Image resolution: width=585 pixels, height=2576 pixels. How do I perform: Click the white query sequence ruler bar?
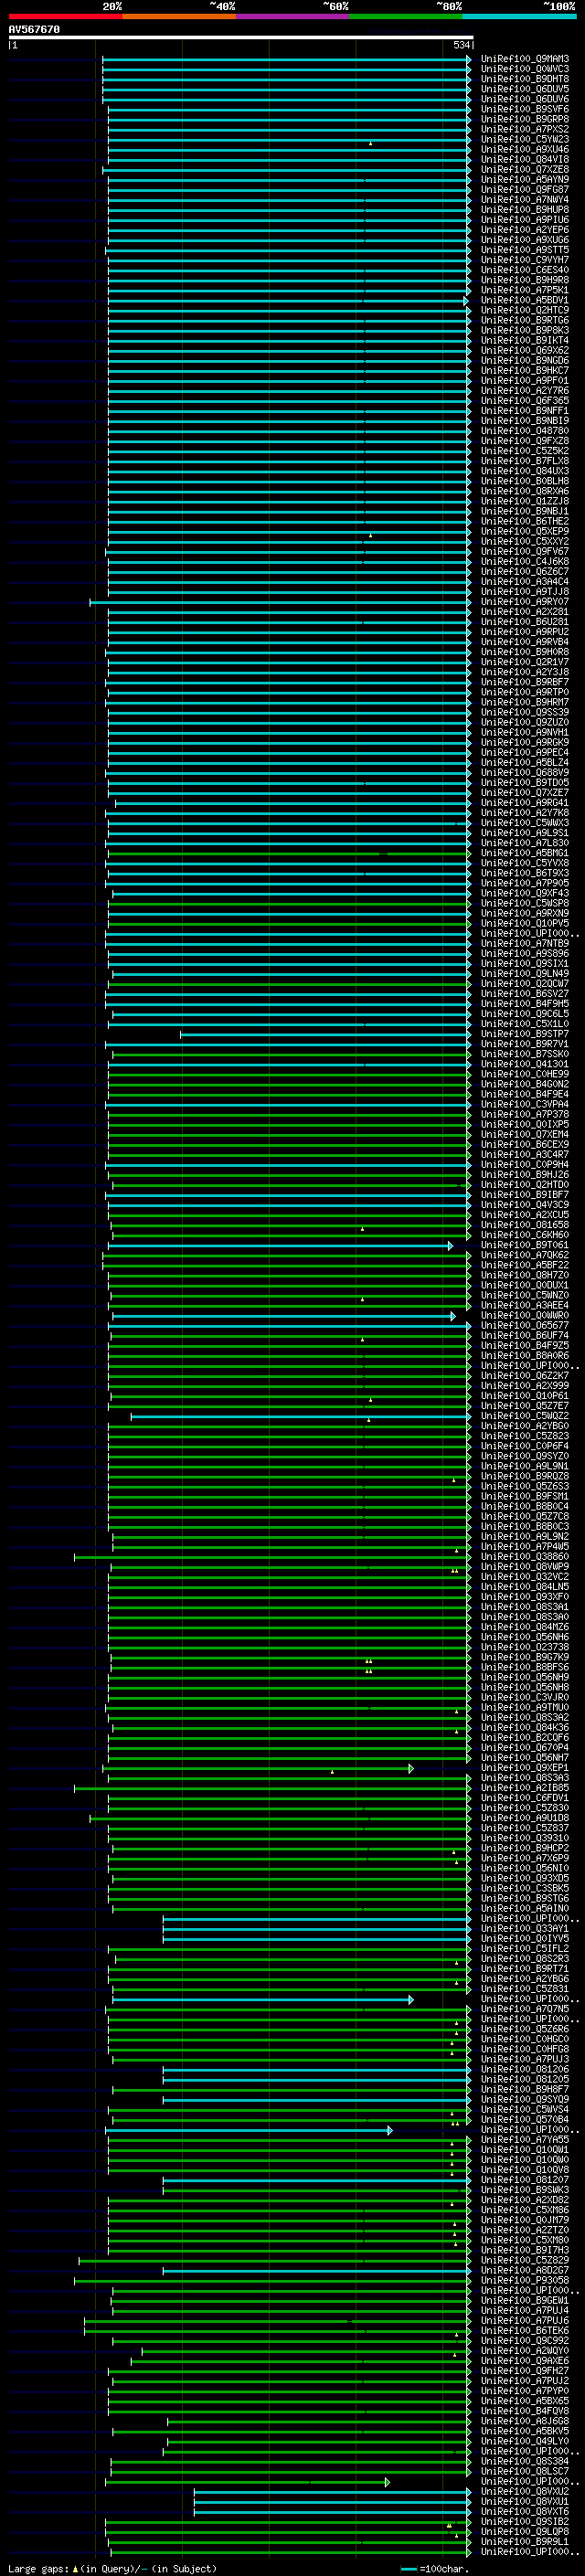(x=240, y=37)
